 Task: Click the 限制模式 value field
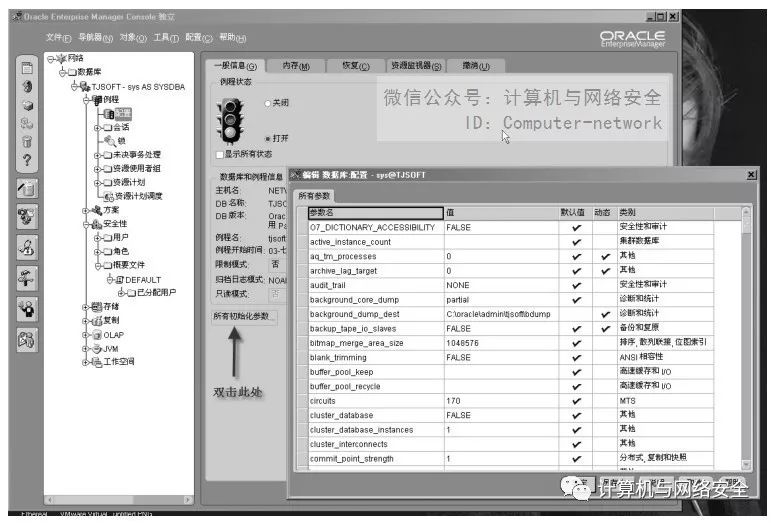point(277,265)
